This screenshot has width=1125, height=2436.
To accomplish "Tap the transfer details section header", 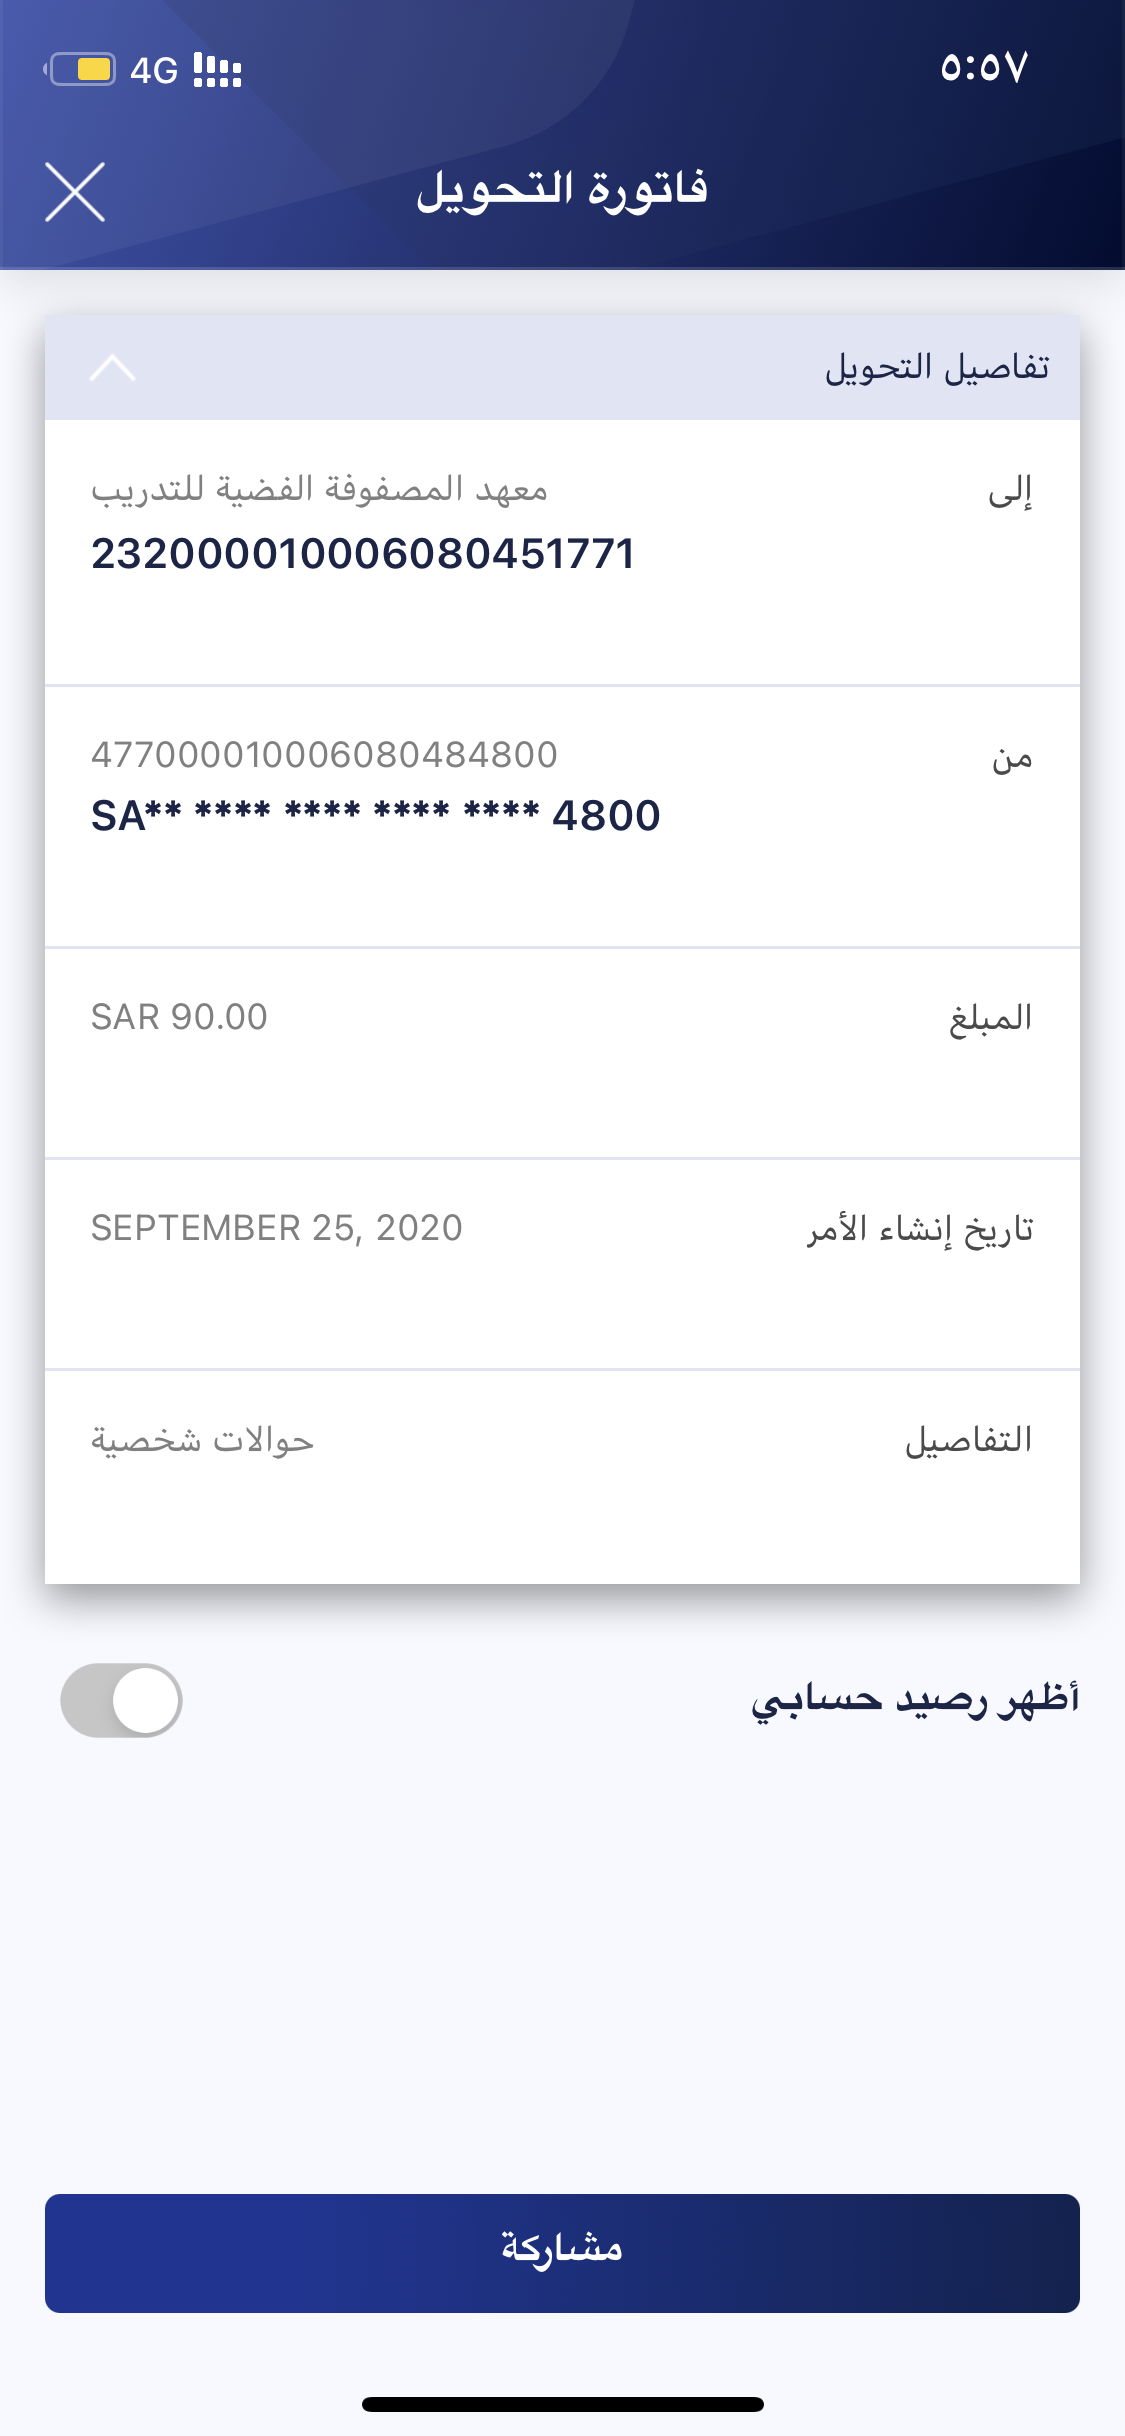I will 936,368.
